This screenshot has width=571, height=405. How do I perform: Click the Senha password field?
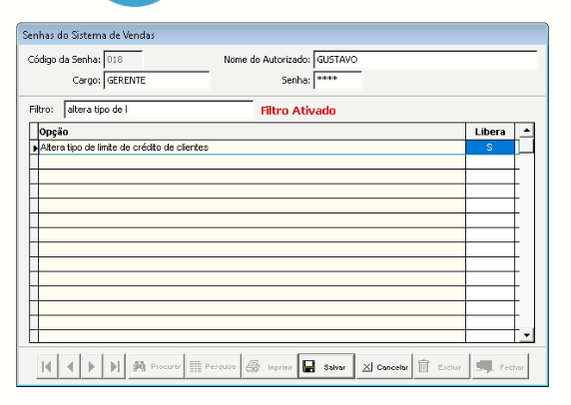(338, 80)
